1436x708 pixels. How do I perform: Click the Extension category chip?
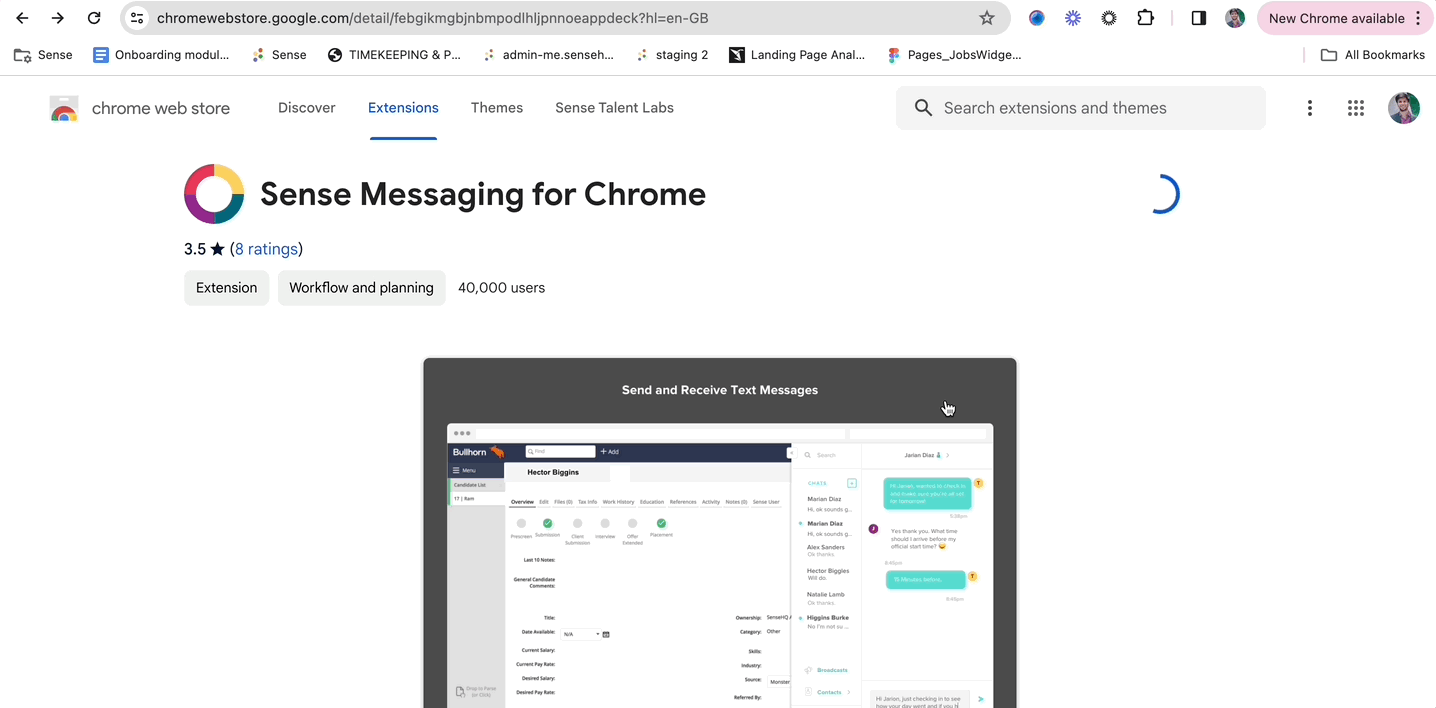click(x=226, y=288)
